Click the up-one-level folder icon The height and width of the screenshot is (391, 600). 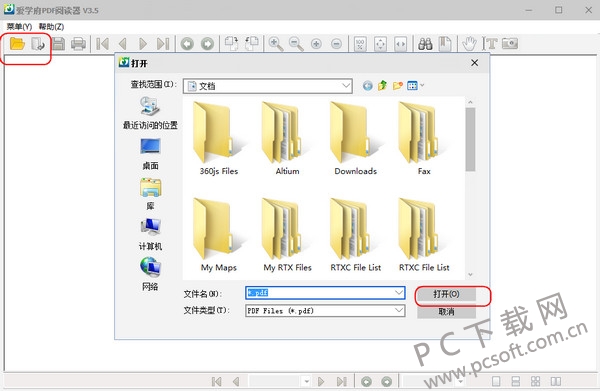click(x=382, y=85)
